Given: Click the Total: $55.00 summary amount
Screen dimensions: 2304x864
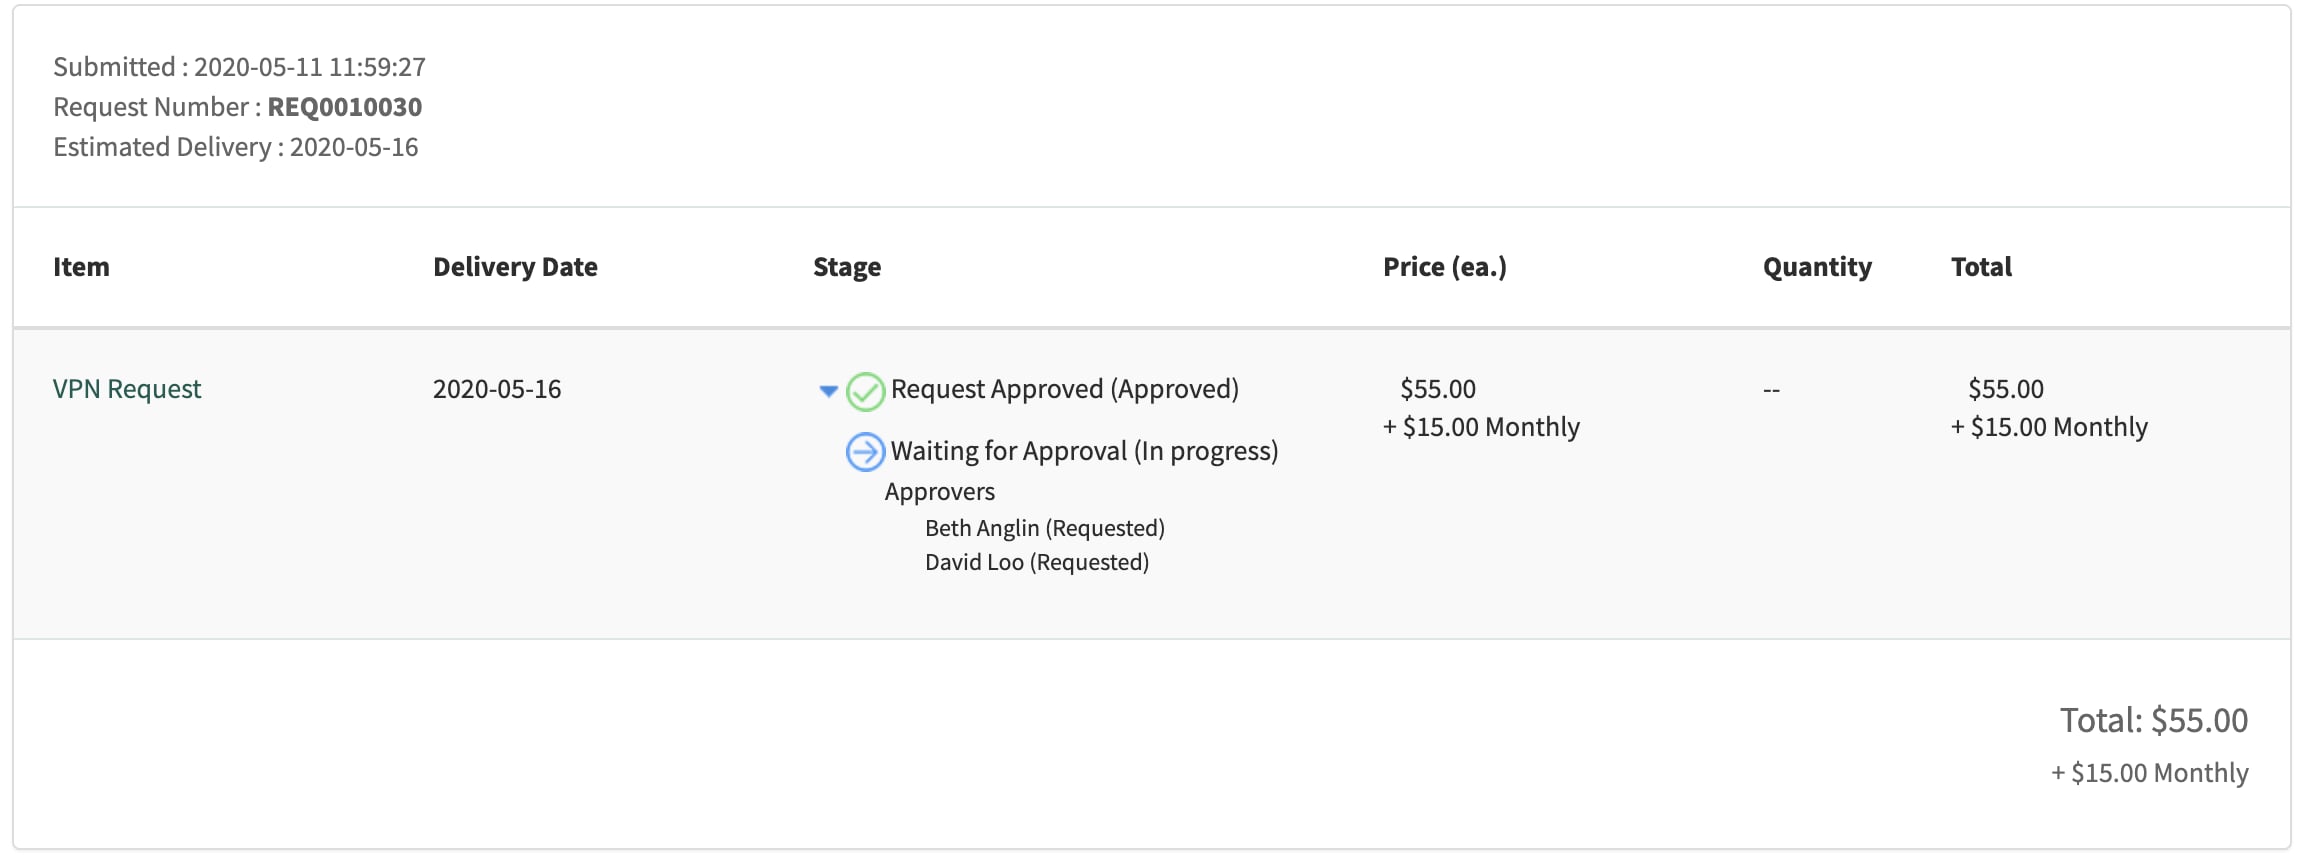Looking at the screenshot, I should click(x=2153, y=720).
